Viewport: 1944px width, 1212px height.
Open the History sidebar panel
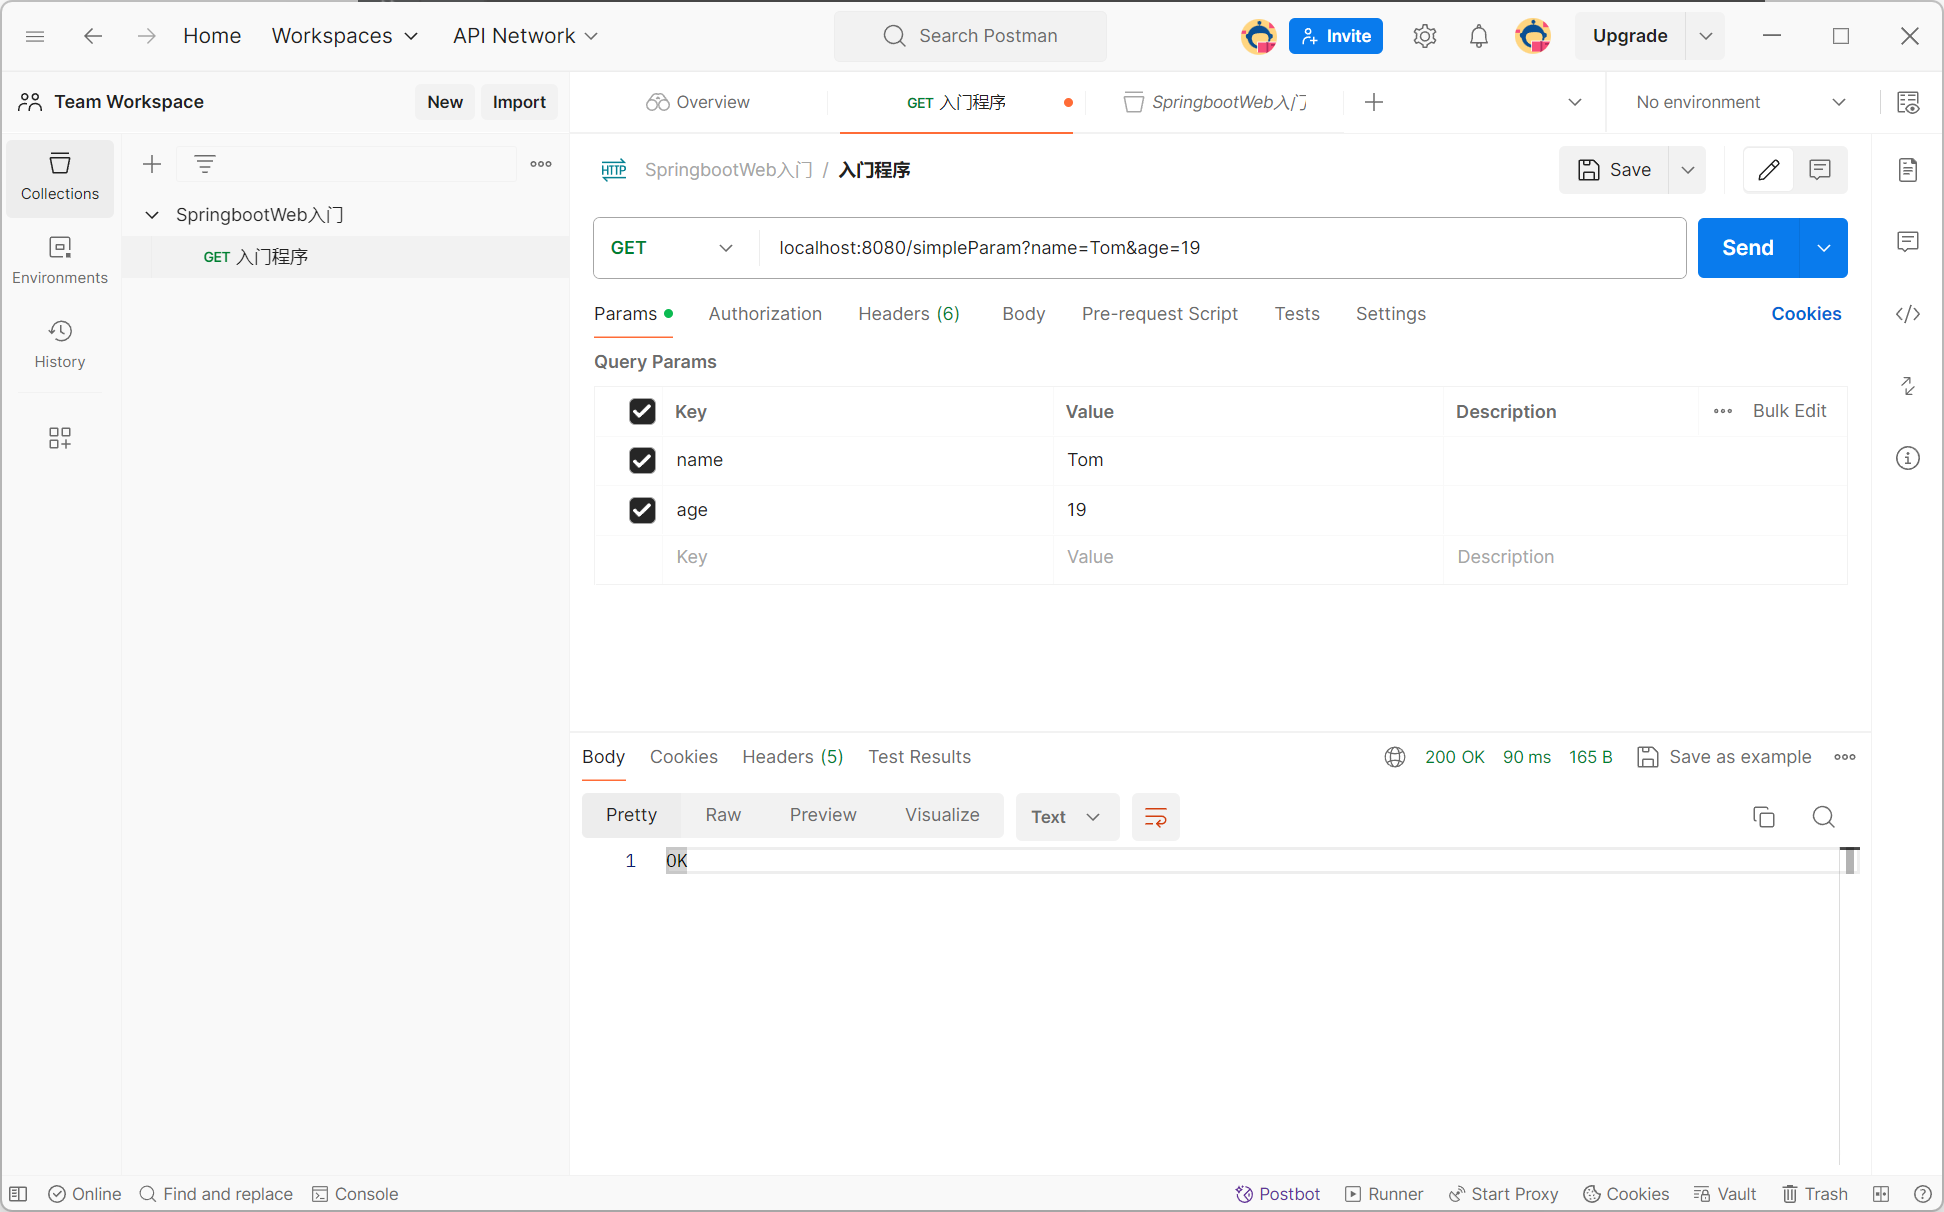(x=60, y=345)
